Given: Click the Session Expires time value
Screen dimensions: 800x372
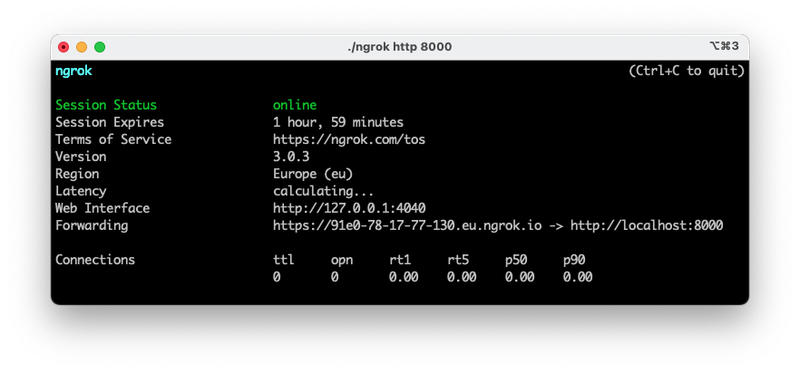Looking at the screenshot, I should point(338,122).
